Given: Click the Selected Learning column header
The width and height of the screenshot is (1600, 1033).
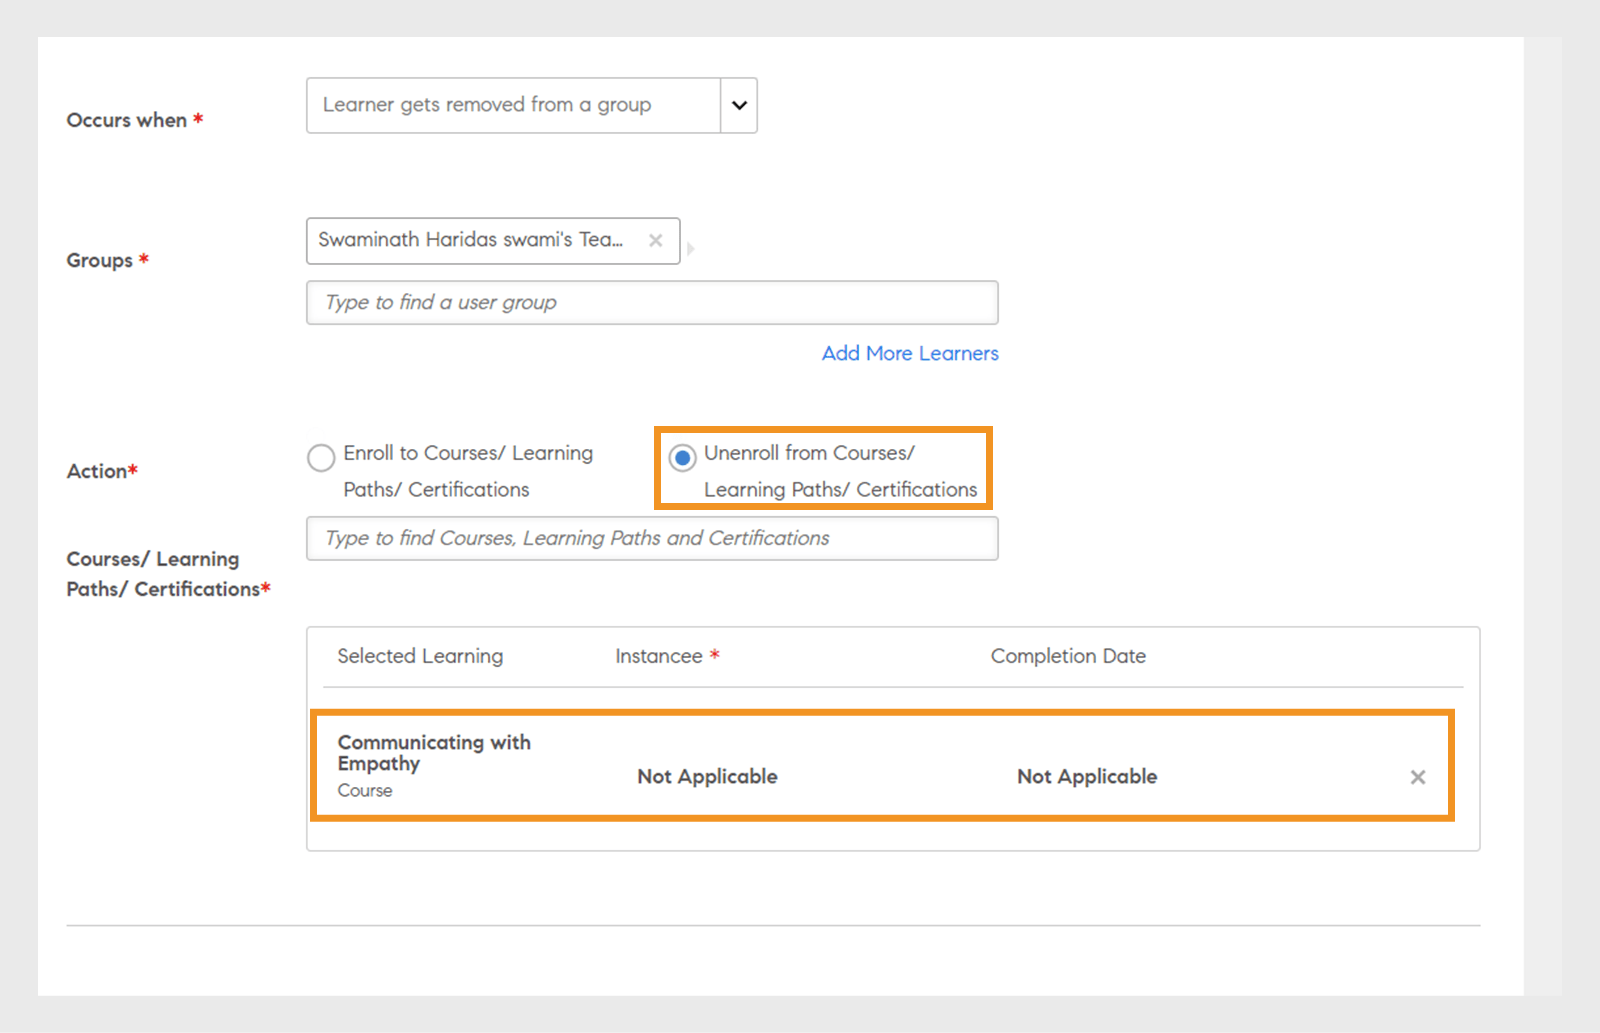Looking at the screenshot, I should [420, 656].
